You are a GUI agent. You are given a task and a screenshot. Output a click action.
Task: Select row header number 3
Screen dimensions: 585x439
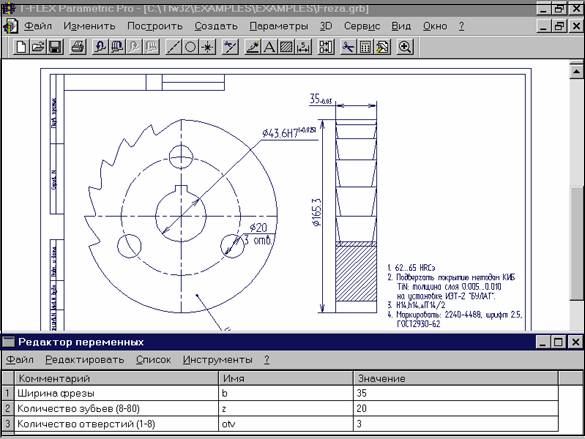pos(7,423)
